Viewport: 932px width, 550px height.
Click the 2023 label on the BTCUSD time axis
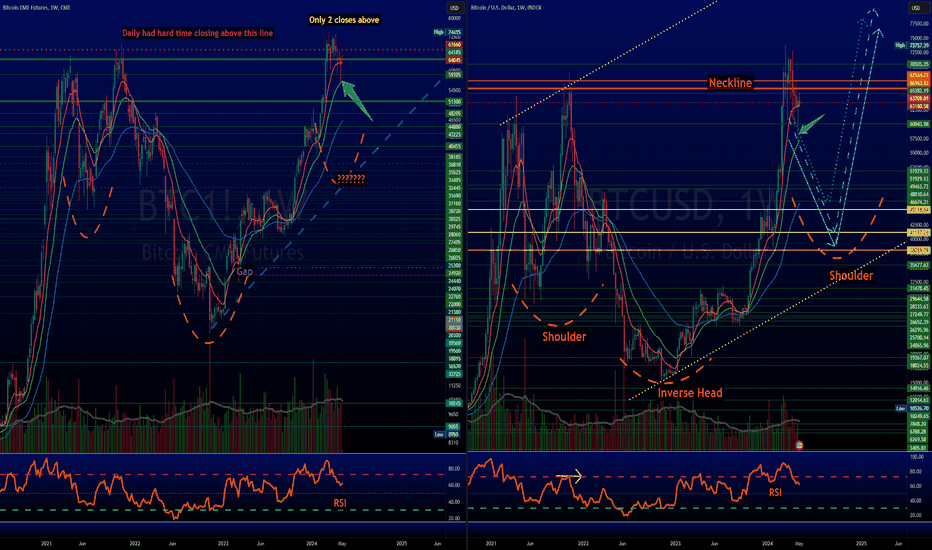675,543
